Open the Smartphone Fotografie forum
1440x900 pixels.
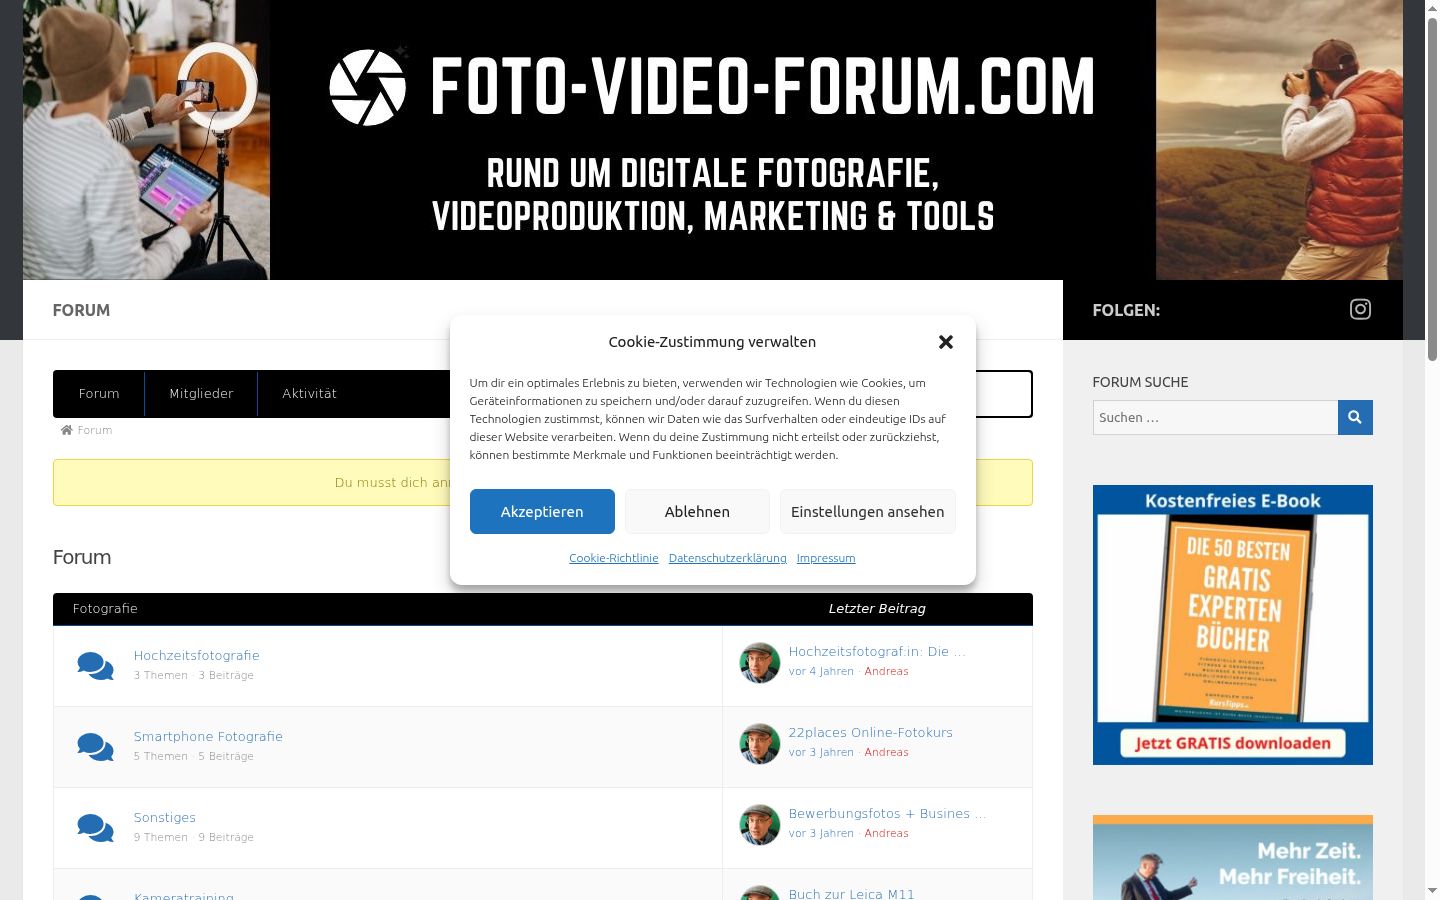(x=208, y=737)
